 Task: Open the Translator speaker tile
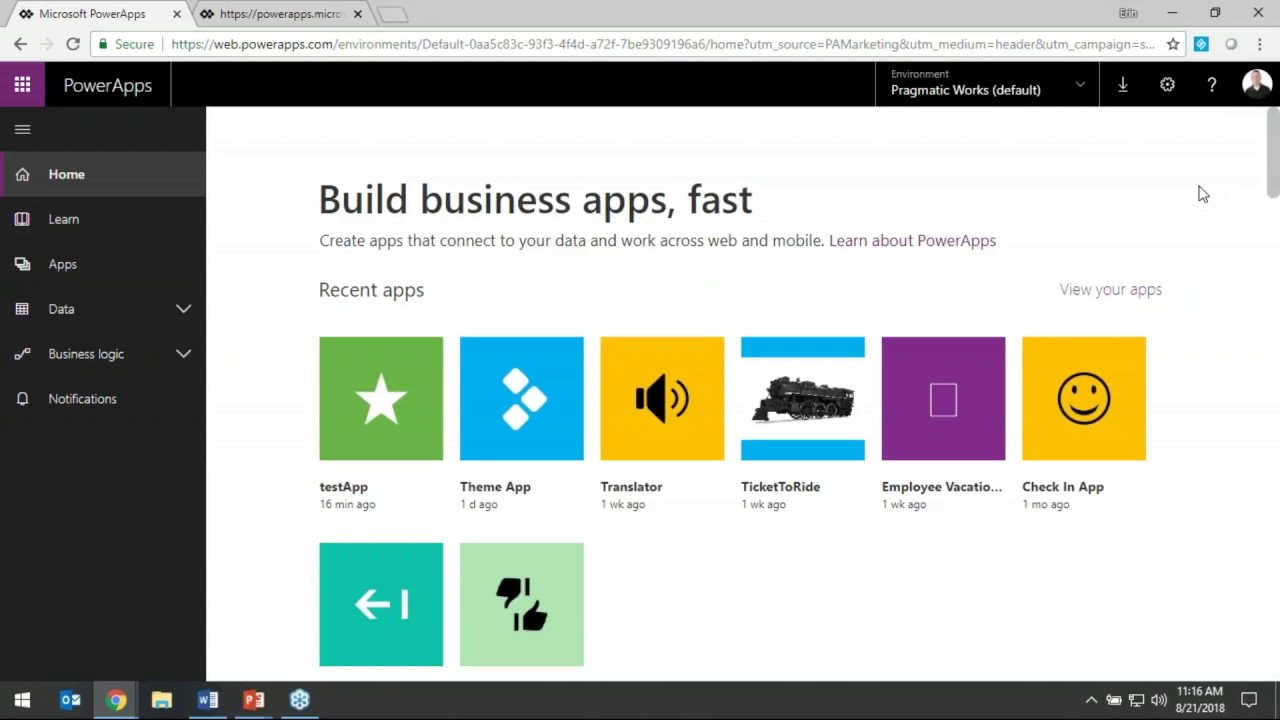point(662,398)
